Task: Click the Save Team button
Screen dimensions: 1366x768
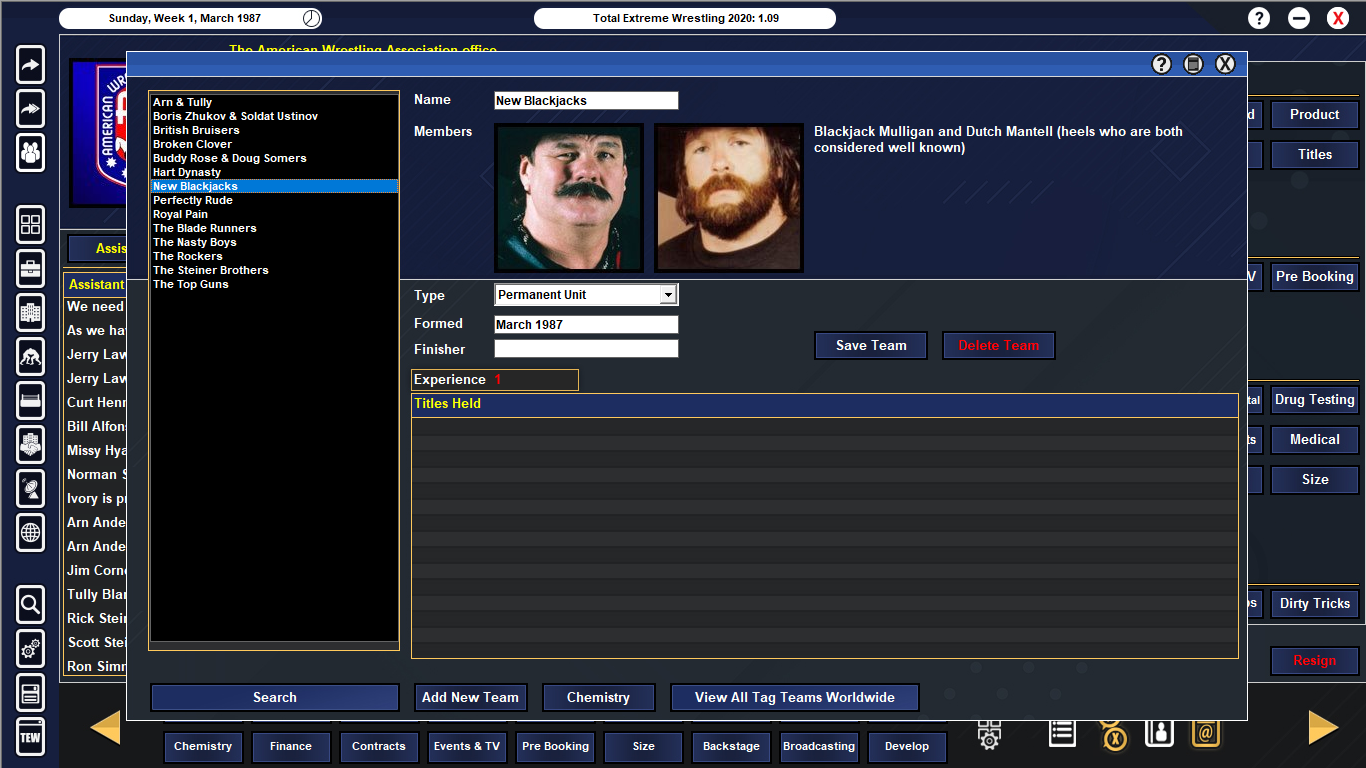Action: tap(871, 345)
